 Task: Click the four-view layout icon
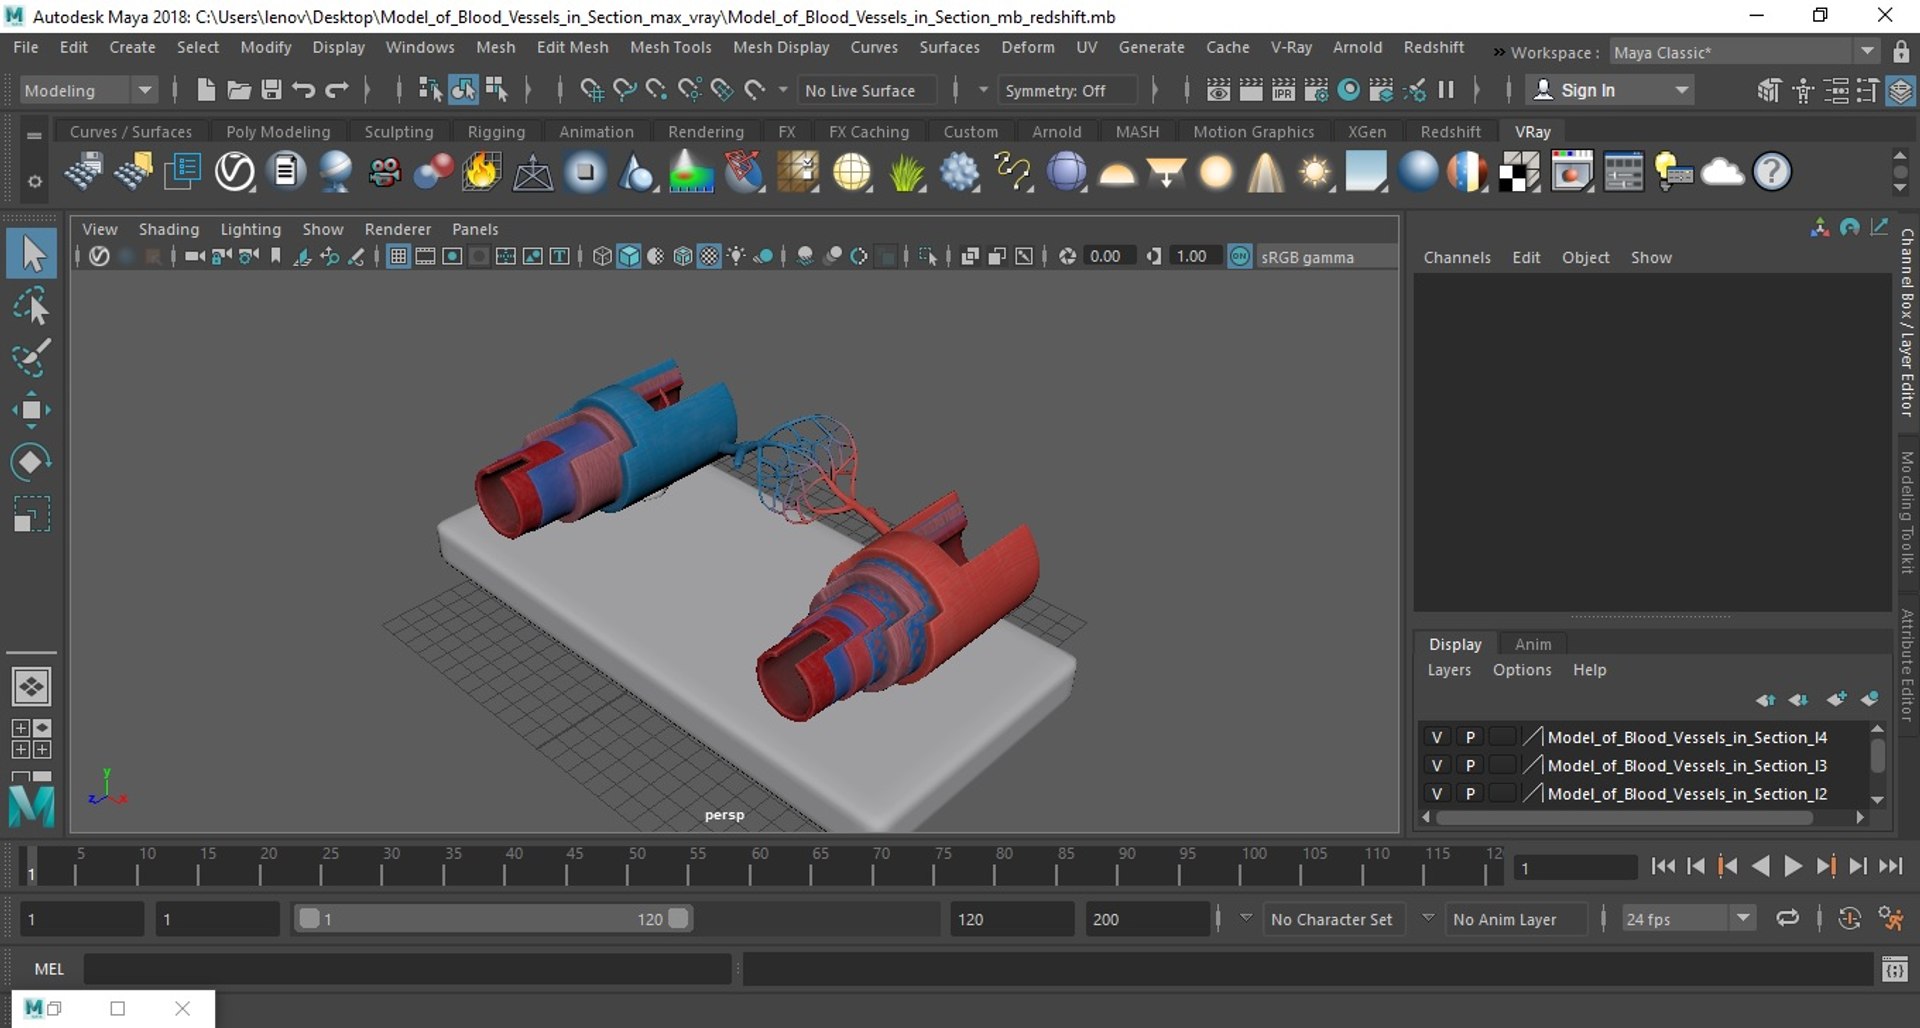click(x=31, y=739)
